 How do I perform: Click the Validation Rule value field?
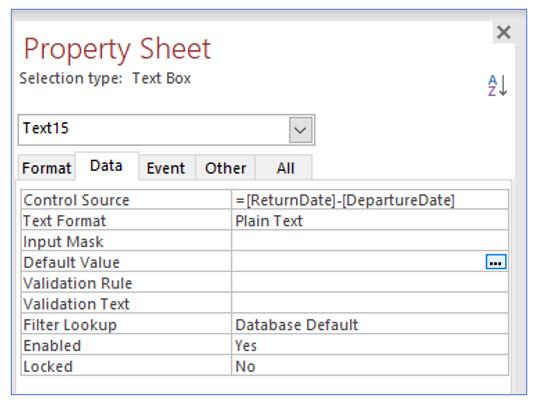pos(370,283)
